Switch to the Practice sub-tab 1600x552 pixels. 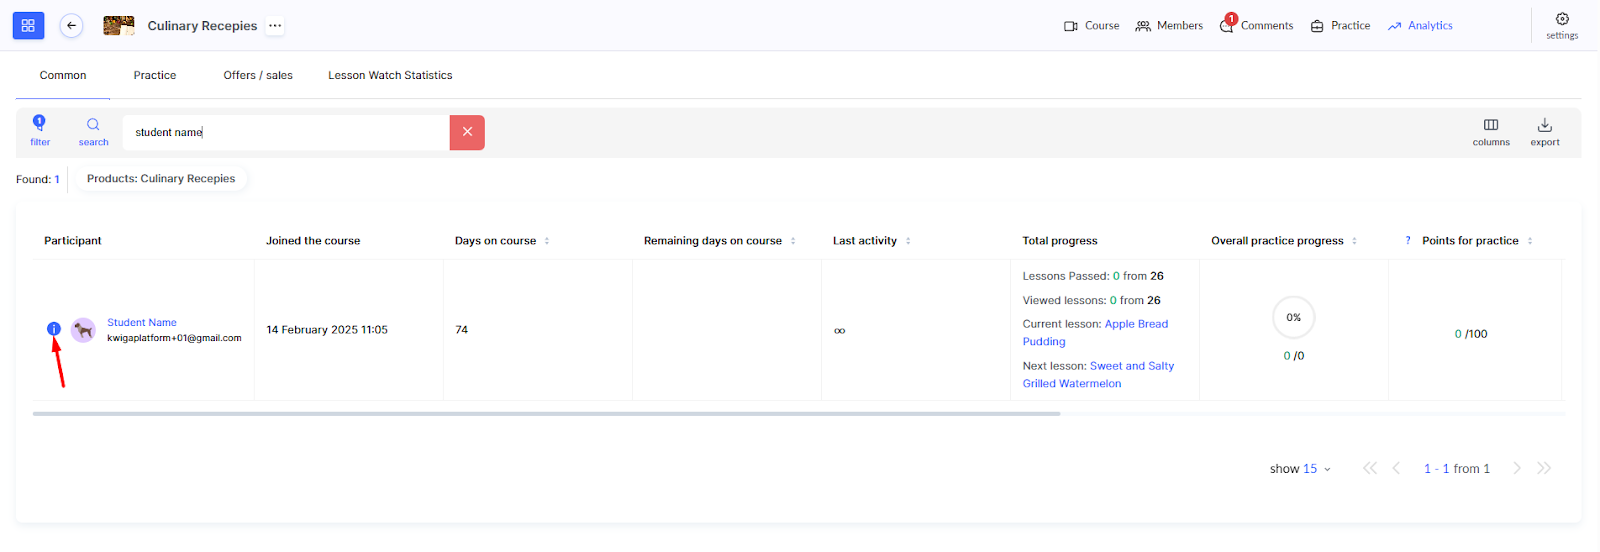pos(155,76)
